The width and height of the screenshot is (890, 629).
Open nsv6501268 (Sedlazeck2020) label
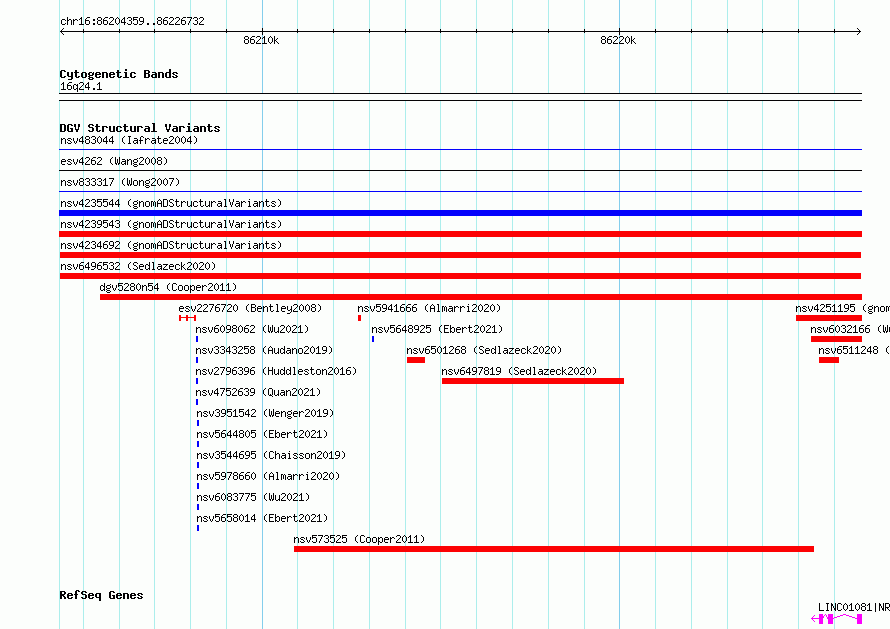pos(484,350)
